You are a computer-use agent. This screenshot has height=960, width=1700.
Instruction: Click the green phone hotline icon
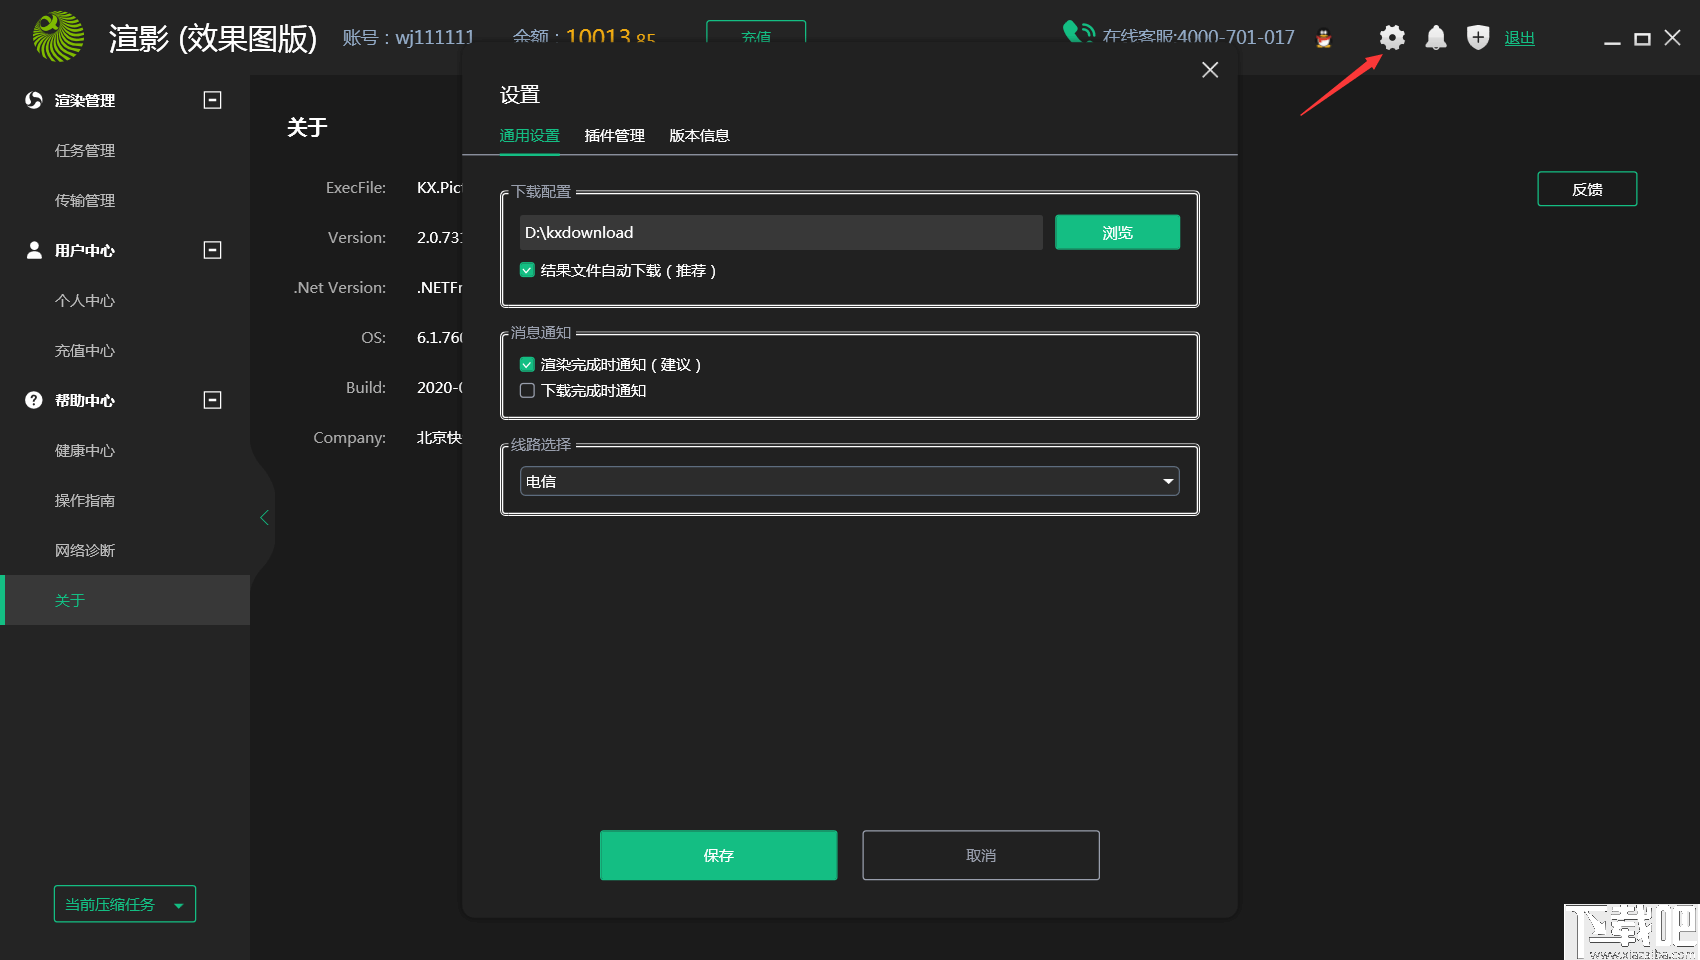[x=1078, y=32]
